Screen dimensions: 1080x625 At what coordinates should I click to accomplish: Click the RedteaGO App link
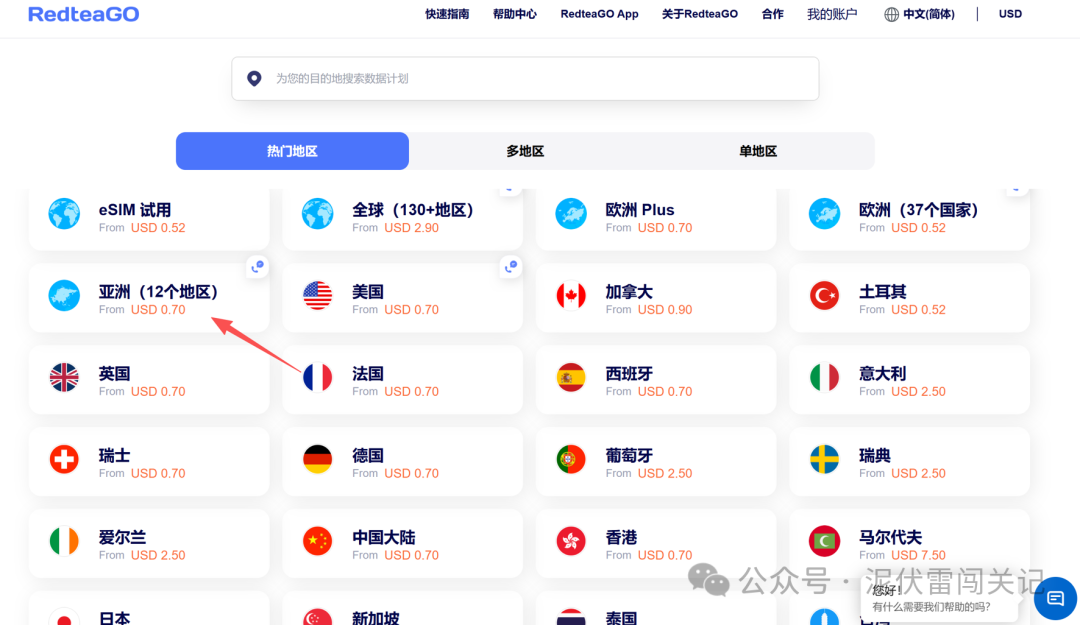599,14
